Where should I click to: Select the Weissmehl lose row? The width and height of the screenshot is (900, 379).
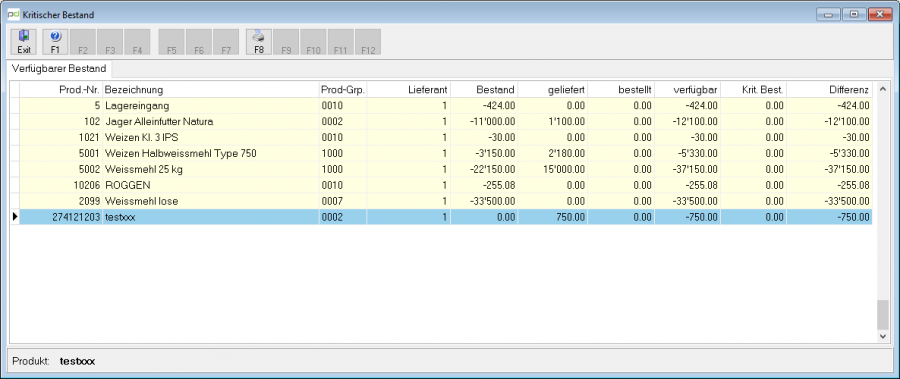tap(445, 201)
